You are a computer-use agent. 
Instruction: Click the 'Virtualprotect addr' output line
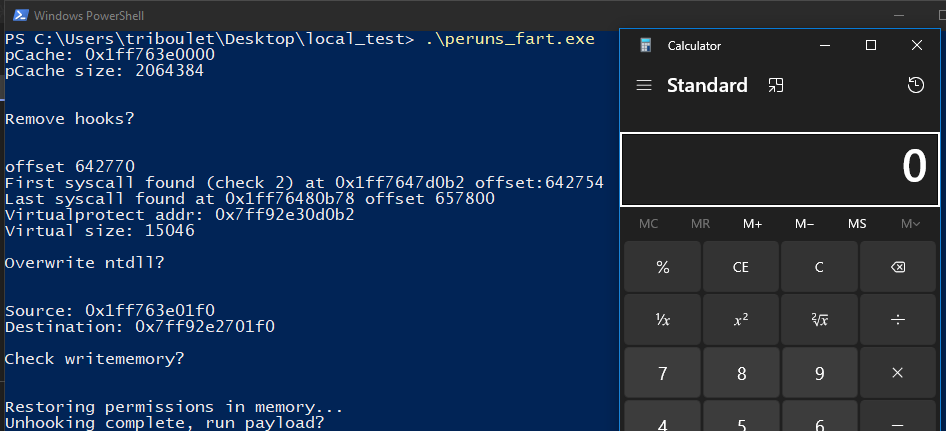pyautogui.click(x=180, y=215)
